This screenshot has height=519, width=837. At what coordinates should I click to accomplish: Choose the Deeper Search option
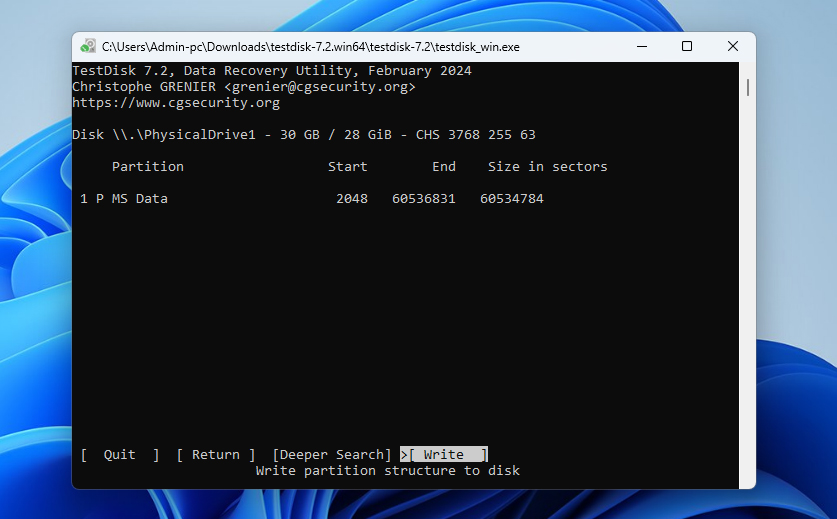[332, 454]
